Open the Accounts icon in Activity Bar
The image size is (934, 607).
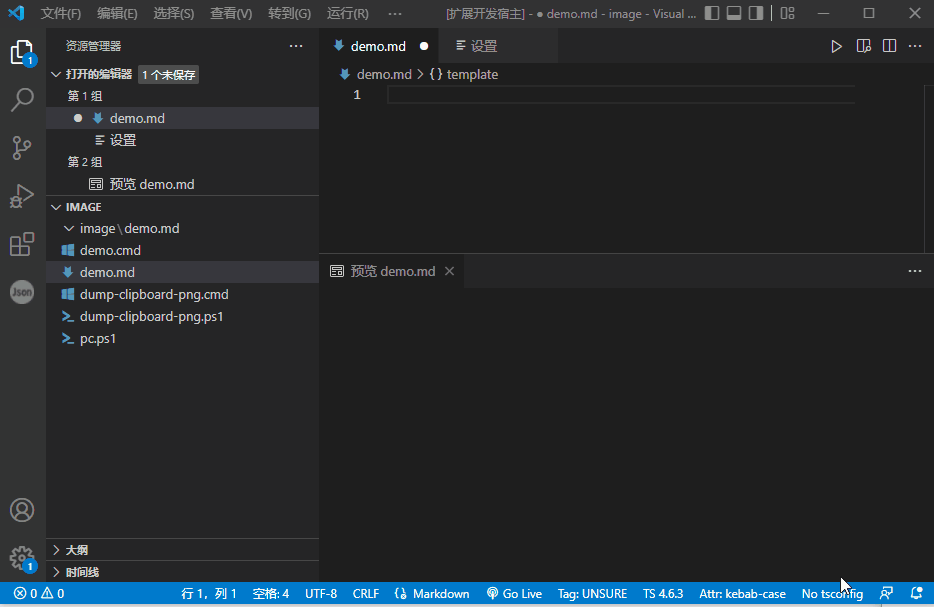pos(22,510)
